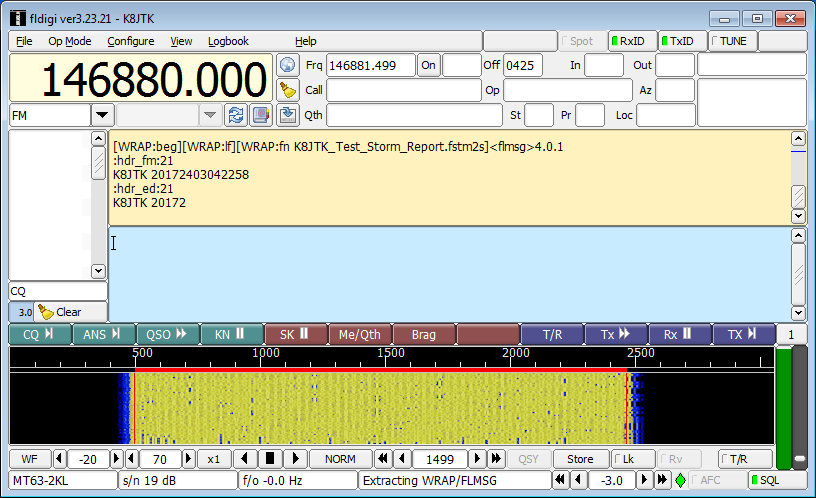816x498 pixels.
Task: Open the Configure menu
Action: tap(130, 41)
